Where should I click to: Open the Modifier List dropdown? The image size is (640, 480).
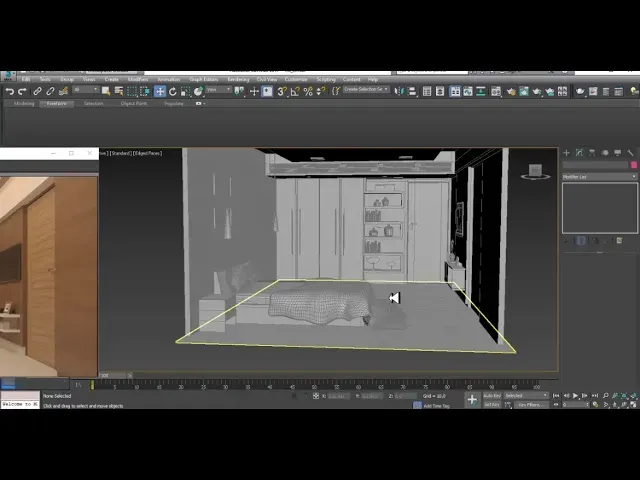coord(599,177)
